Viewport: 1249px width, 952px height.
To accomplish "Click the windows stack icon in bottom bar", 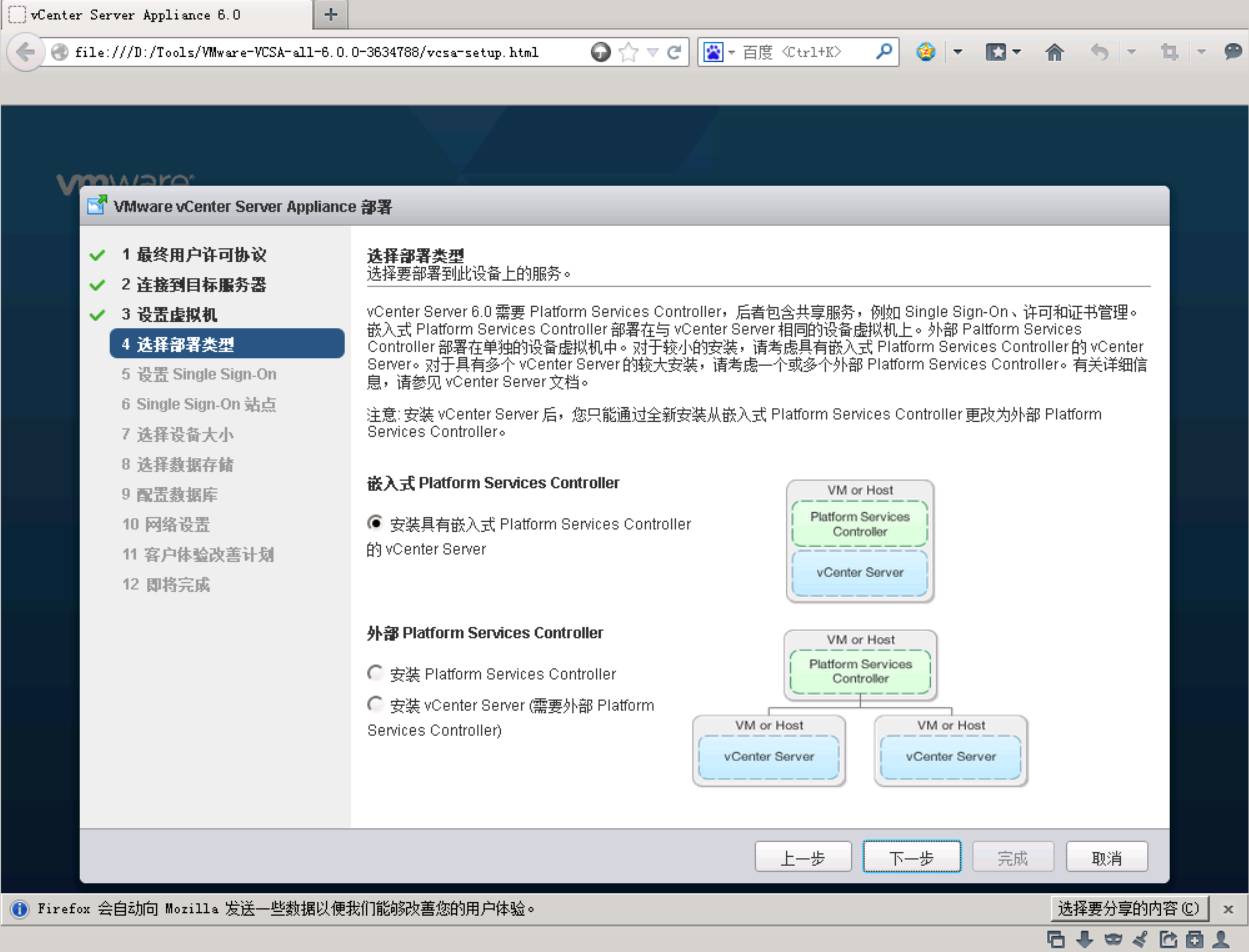I will (x=1056, y=939).
